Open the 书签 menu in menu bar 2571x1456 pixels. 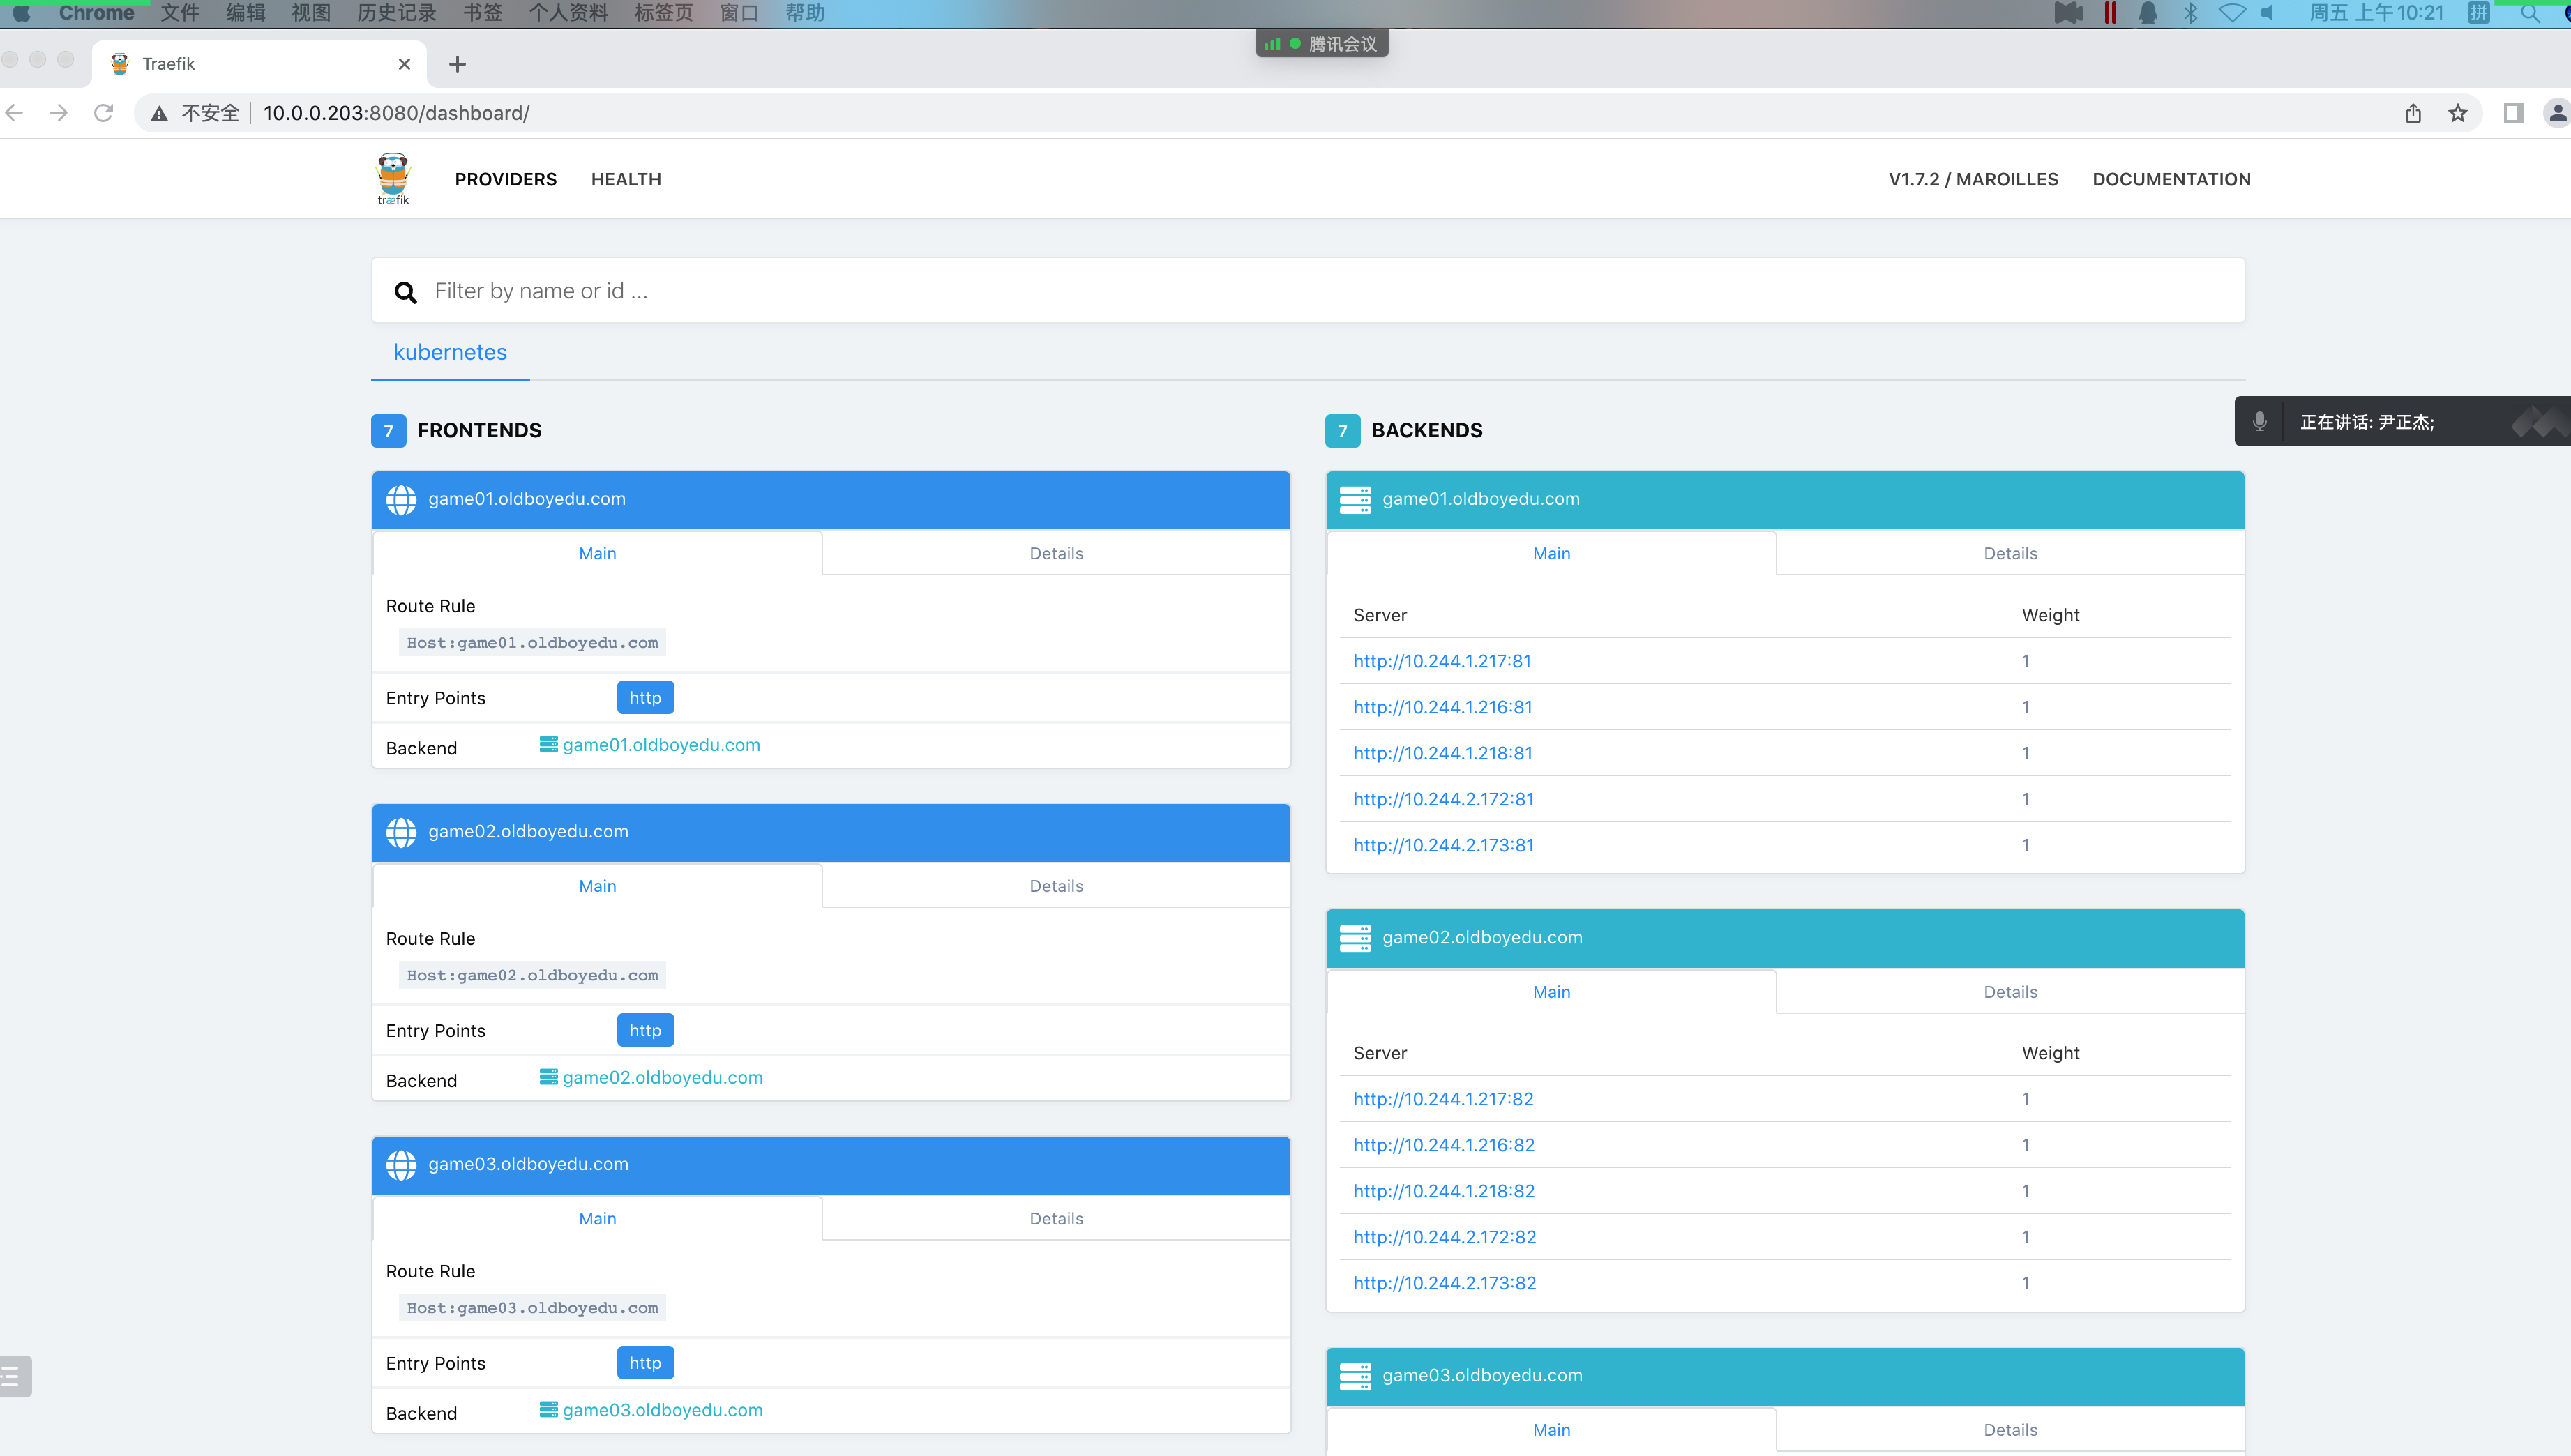(482, 13)
